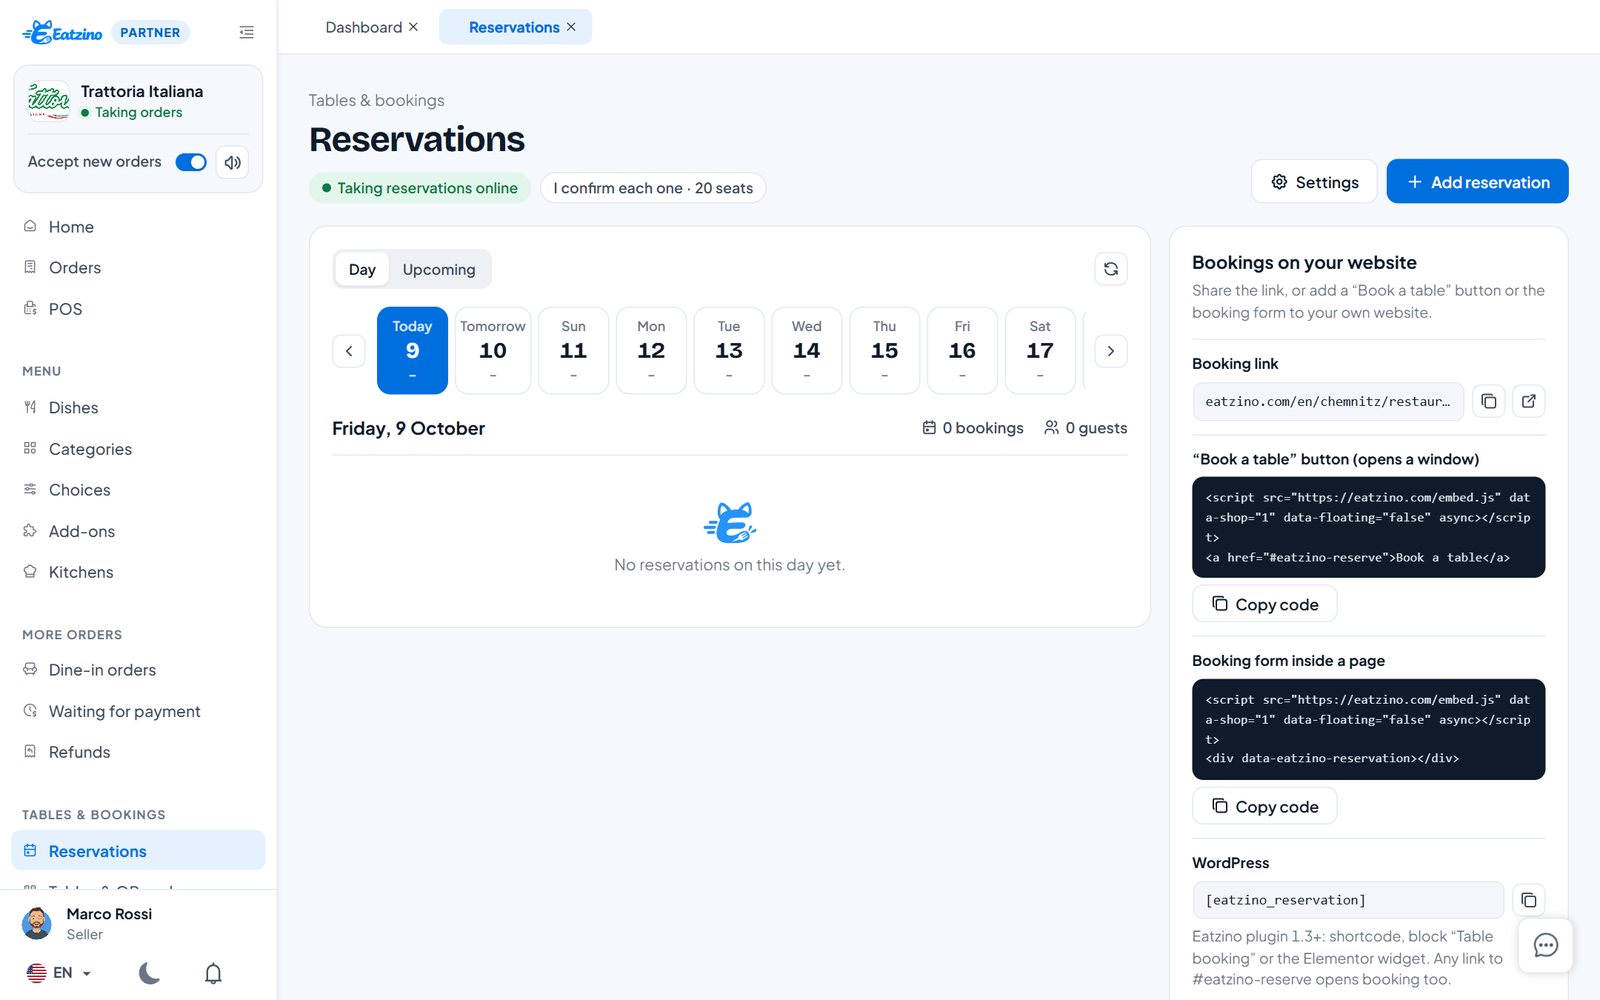Open notifications bell
This screenshot has height=1000, width=1600.
[213, 973]
